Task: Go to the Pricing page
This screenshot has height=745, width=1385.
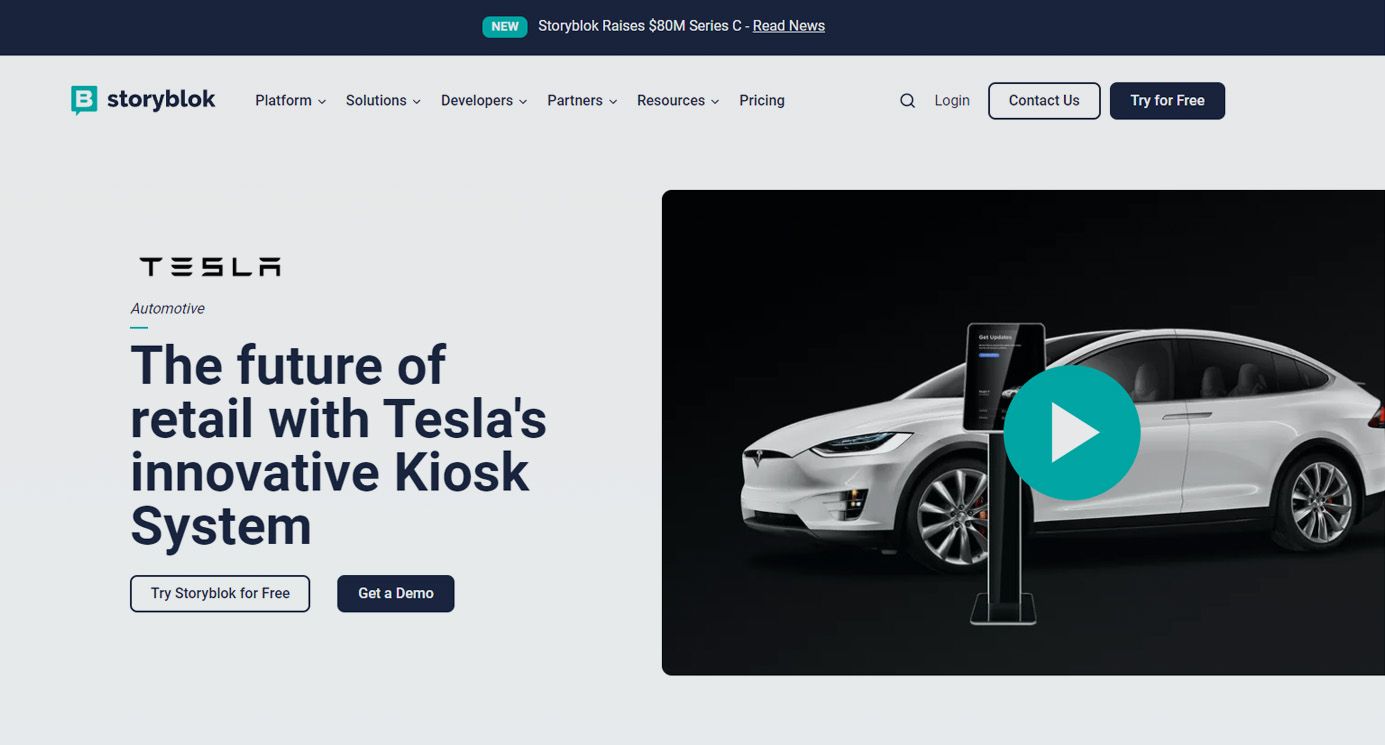Action: coord(762,101)
